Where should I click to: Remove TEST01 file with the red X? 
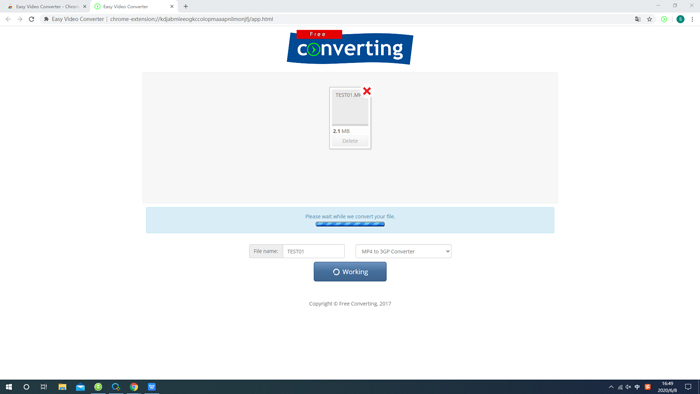pyautogui.click(x=367, y=91)
